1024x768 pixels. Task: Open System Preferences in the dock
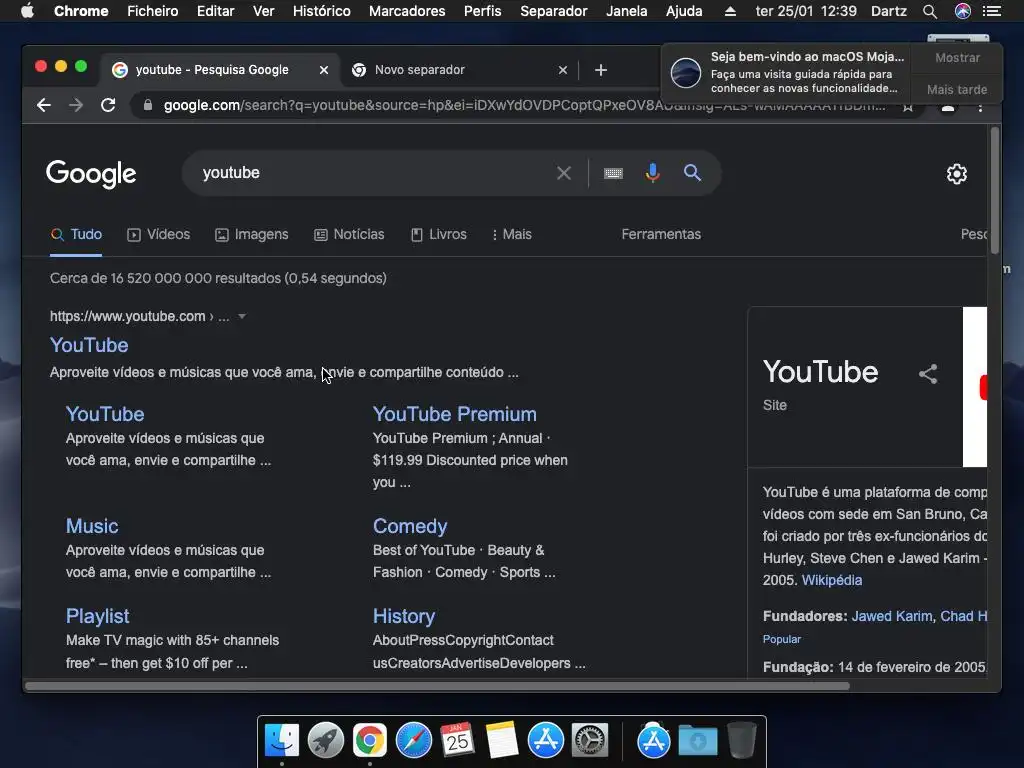tap(590, 741)
